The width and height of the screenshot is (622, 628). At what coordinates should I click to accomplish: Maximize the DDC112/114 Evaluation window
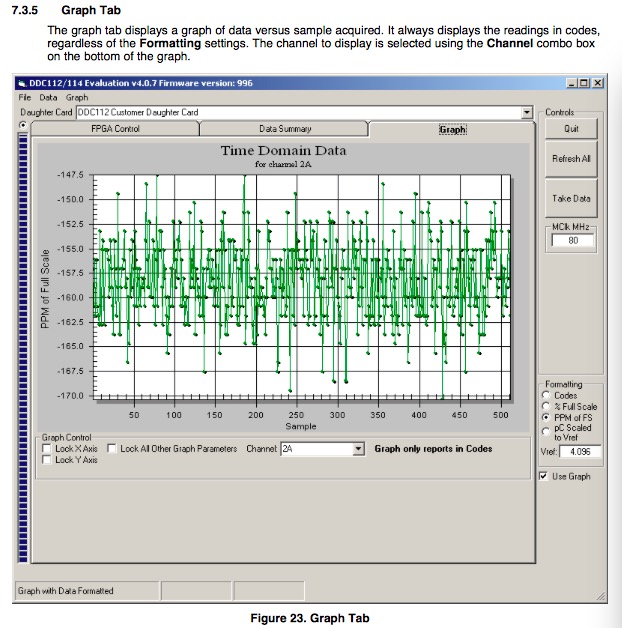[x=584, y=83]
